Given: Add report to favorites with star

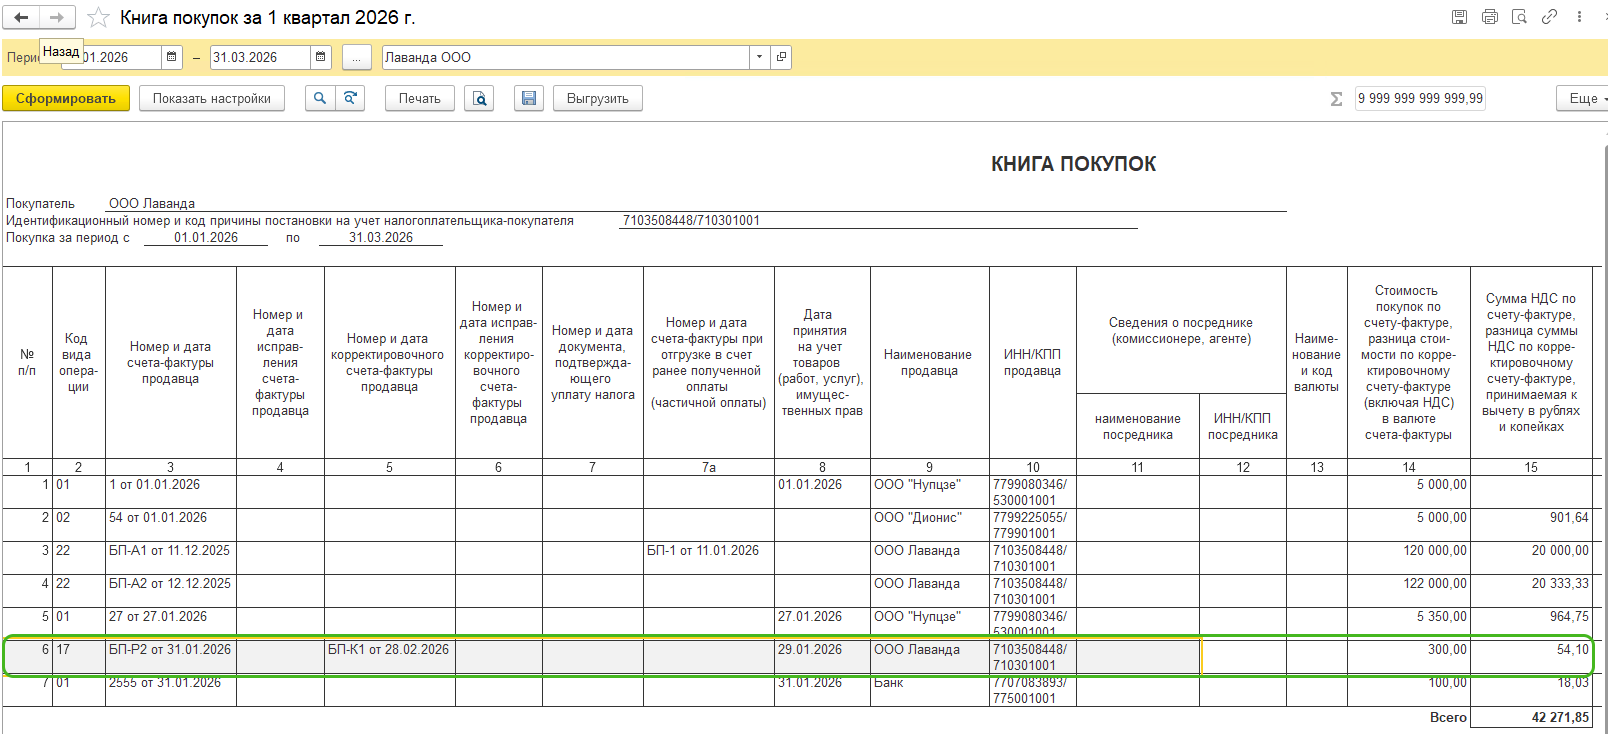Looking at the screenshot, I should (x=98, y=17).
